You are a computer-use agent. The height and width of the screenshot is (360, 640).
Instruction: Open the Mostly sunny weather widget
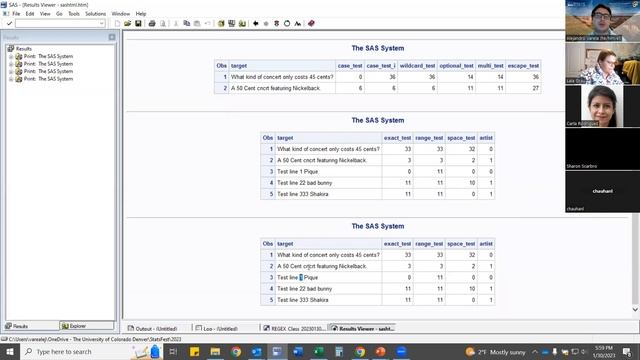(496, 352)
